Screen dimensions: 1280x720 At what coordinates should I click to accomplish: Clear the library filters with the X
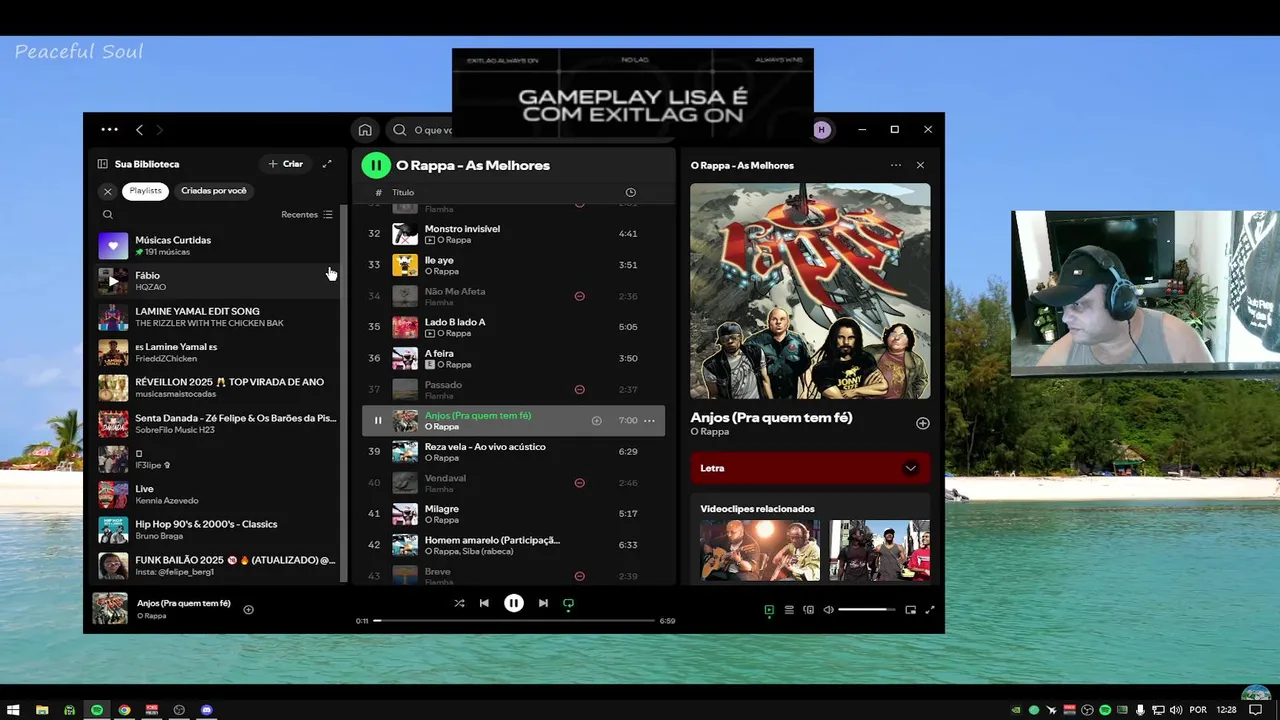(108, 191)
